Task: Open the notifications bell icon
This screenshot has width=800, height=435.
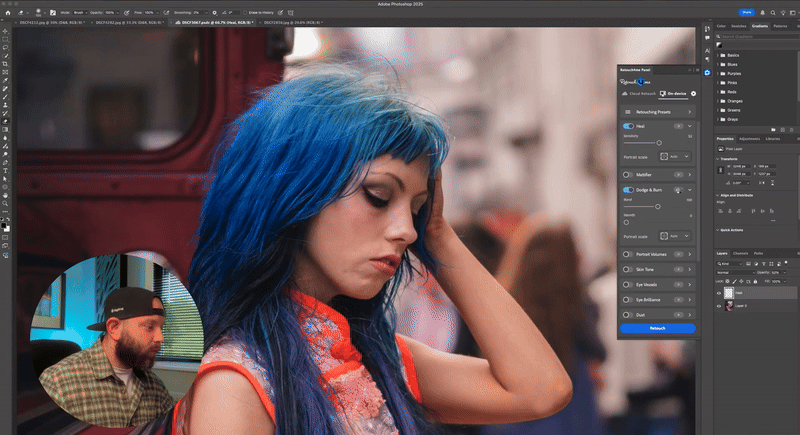Action: coord(763,13)
